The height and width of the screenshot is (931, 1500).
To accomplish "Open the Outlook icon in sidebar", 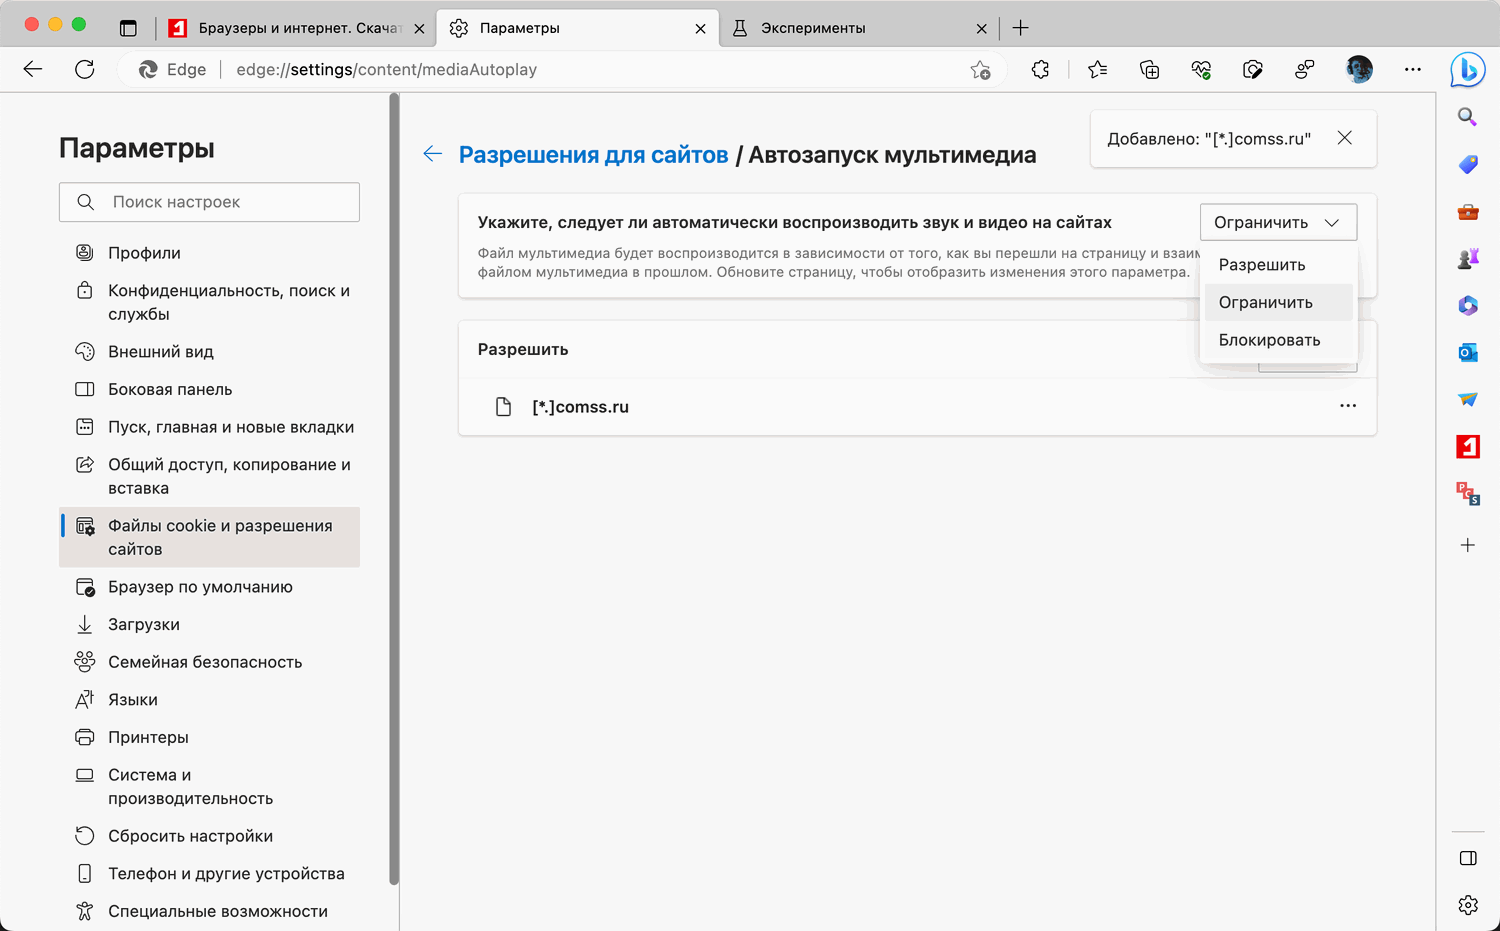I will tap(1467, 352).
